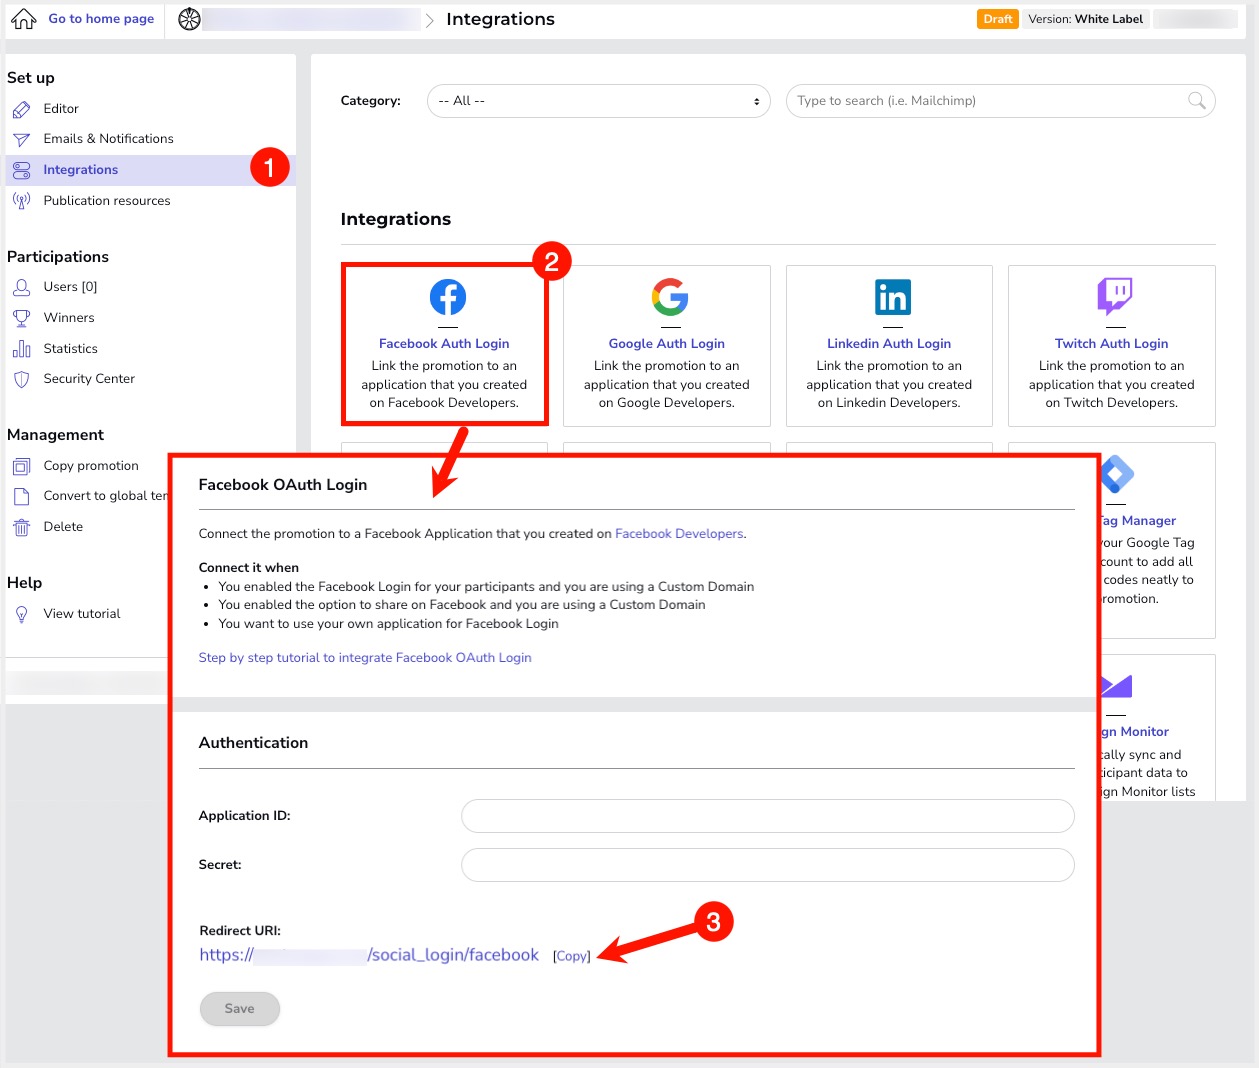Open step by step Facebook OAuth tutorial

(365, 658)
